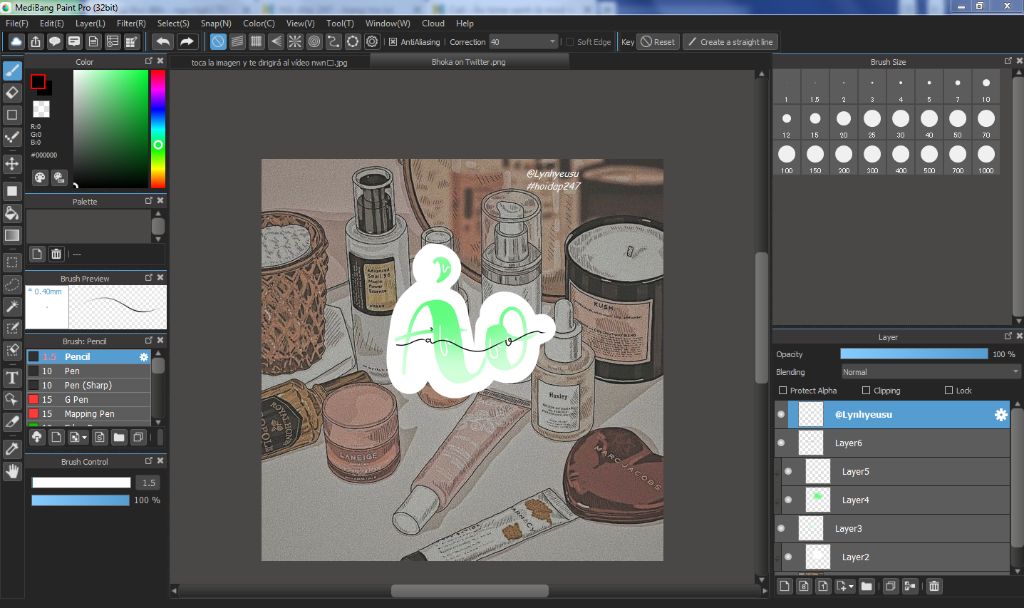This screenshot has width=1024, height=608.
Task: Hide Layer3 using its eye icon
Action: [x=781, y=528]
